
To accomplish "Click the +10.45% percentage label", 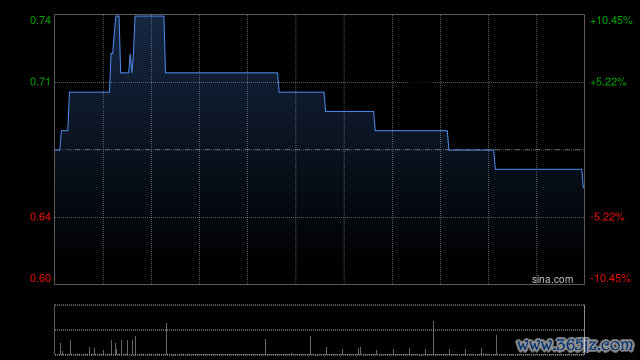I will tap(611, 20).
